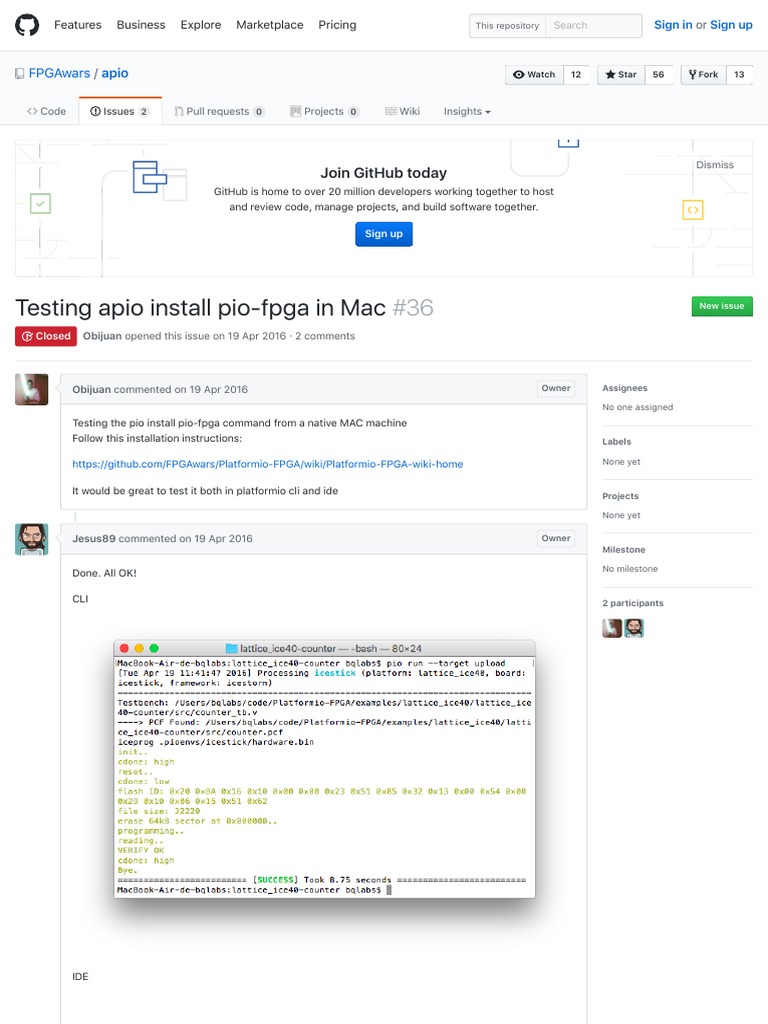Screen dimensions: 768x1024
Task: Click the '2 participants' text
Action: point(633,603)
